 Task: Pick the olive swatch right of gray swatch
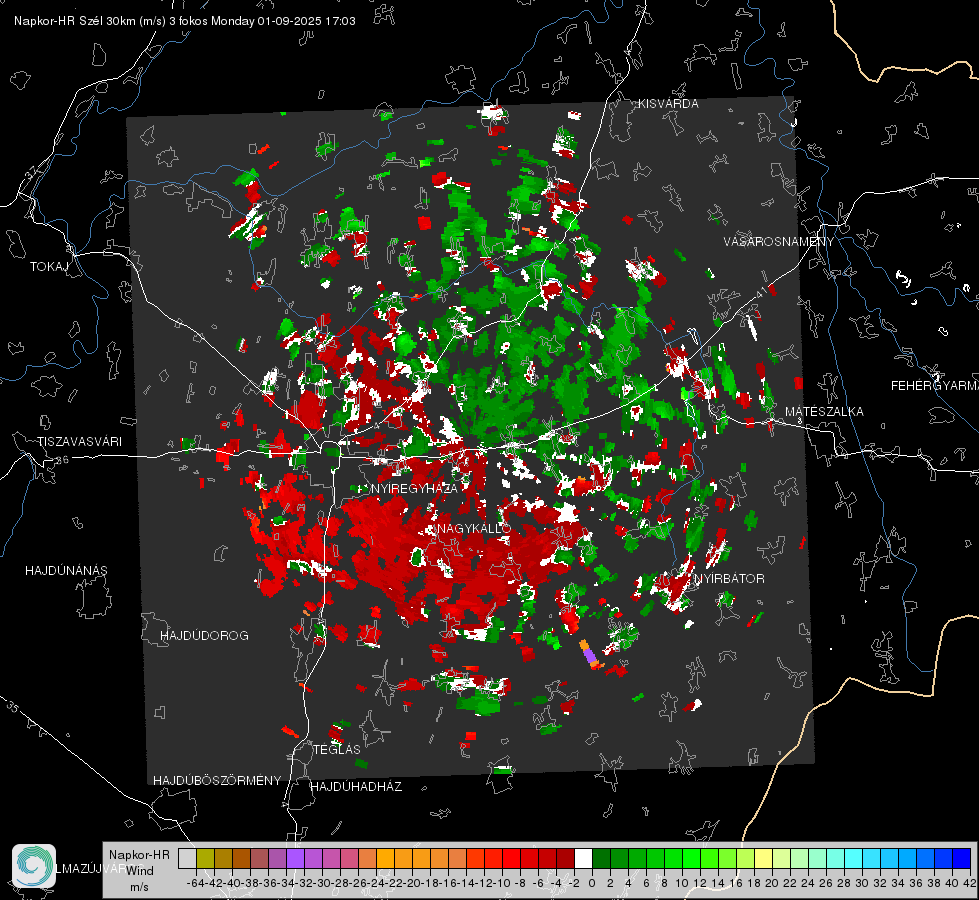pos(205,858)
